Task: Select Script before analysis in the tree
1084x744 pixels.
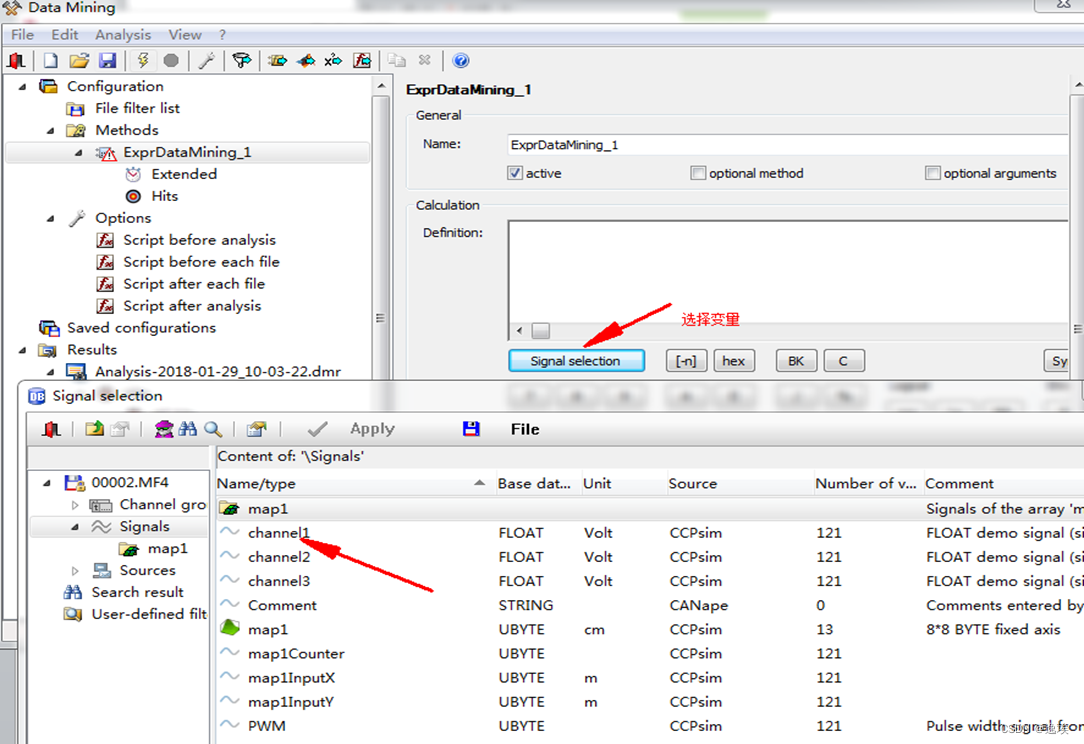Action: coord(199,240)
